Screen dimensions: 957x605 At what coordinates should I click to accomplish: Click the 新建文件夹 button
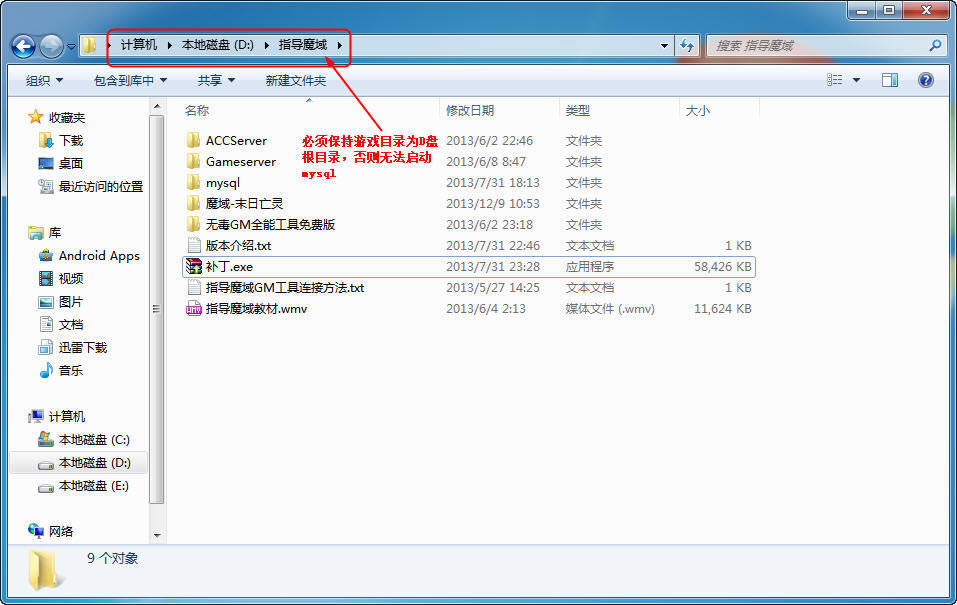(295, 80)
